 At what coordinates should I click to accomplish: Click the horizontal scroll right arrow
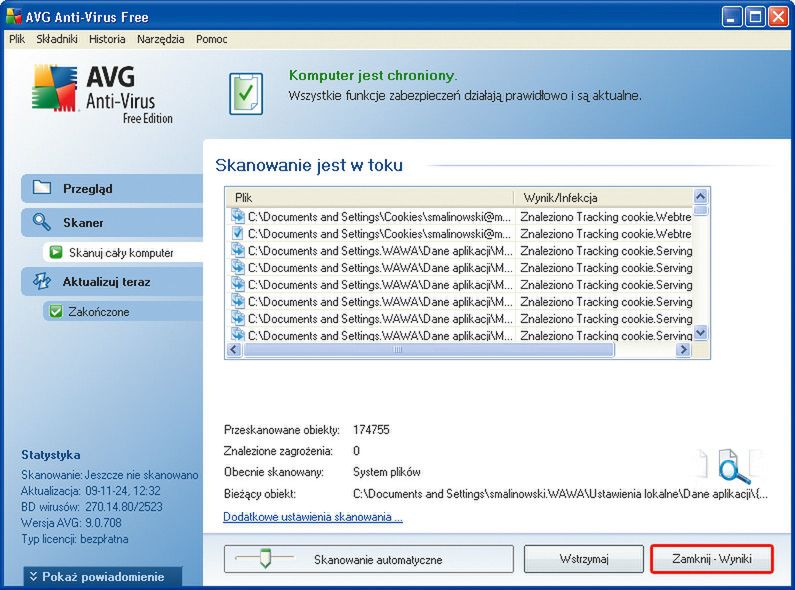click(683, 349)
